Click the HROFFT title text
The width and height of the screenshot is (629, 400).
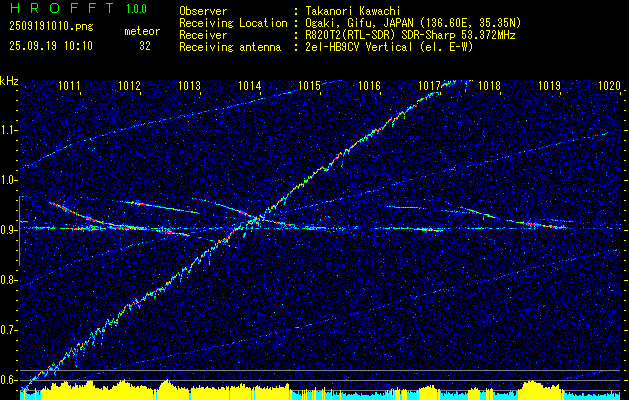pyautogui.click(x=62, y=8)
